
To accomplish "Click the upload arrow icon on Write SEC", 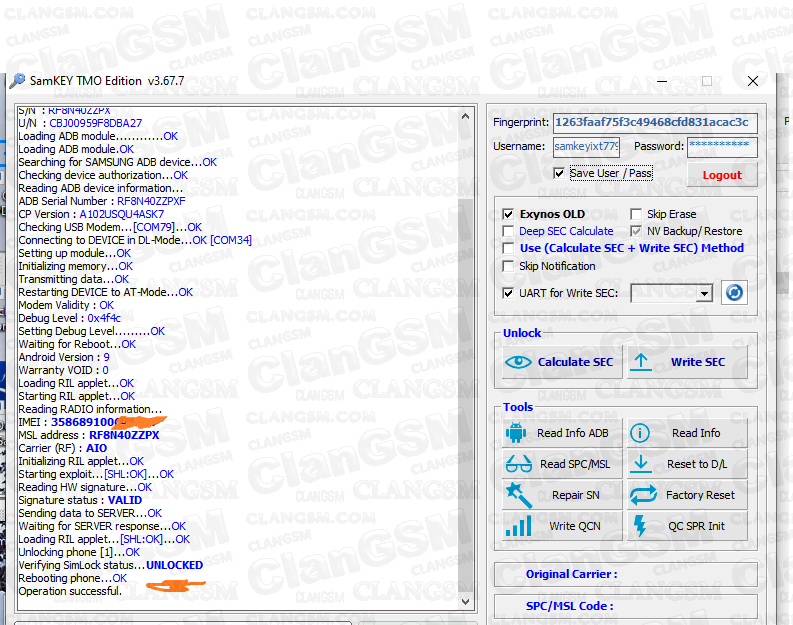I will [641, 362].
